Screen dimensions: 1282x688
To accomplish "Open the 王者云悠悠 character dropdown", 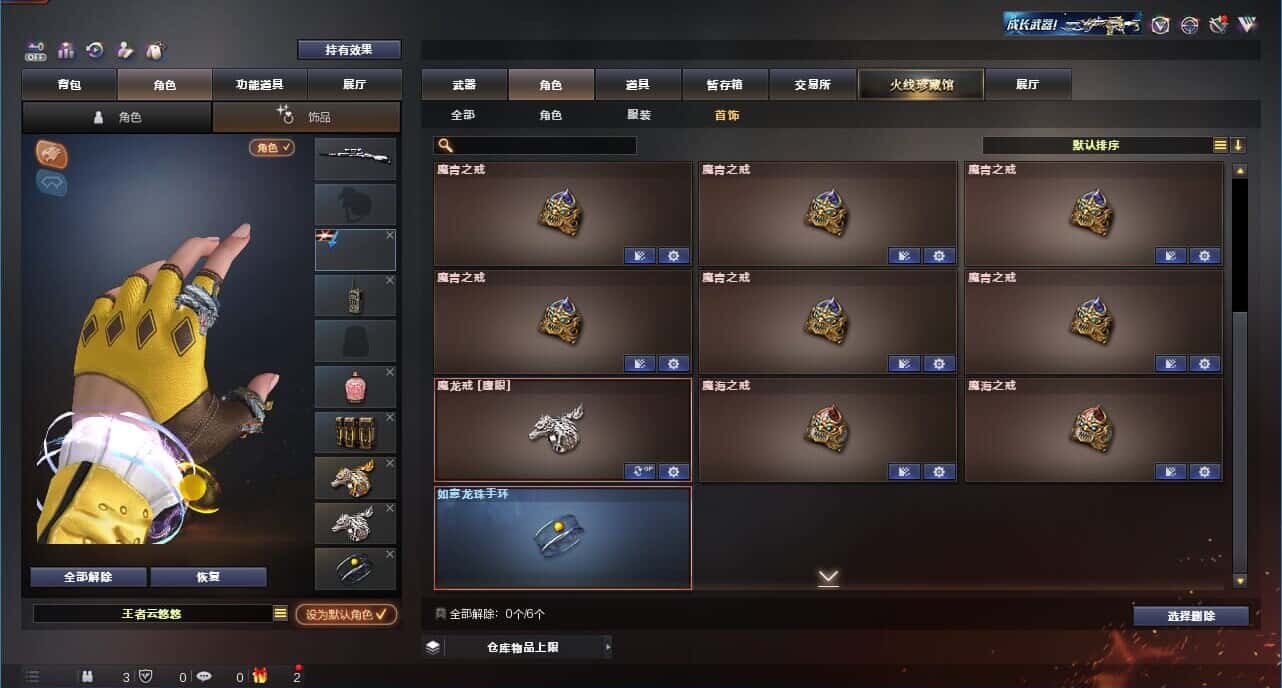I will (x=281, y=614).
